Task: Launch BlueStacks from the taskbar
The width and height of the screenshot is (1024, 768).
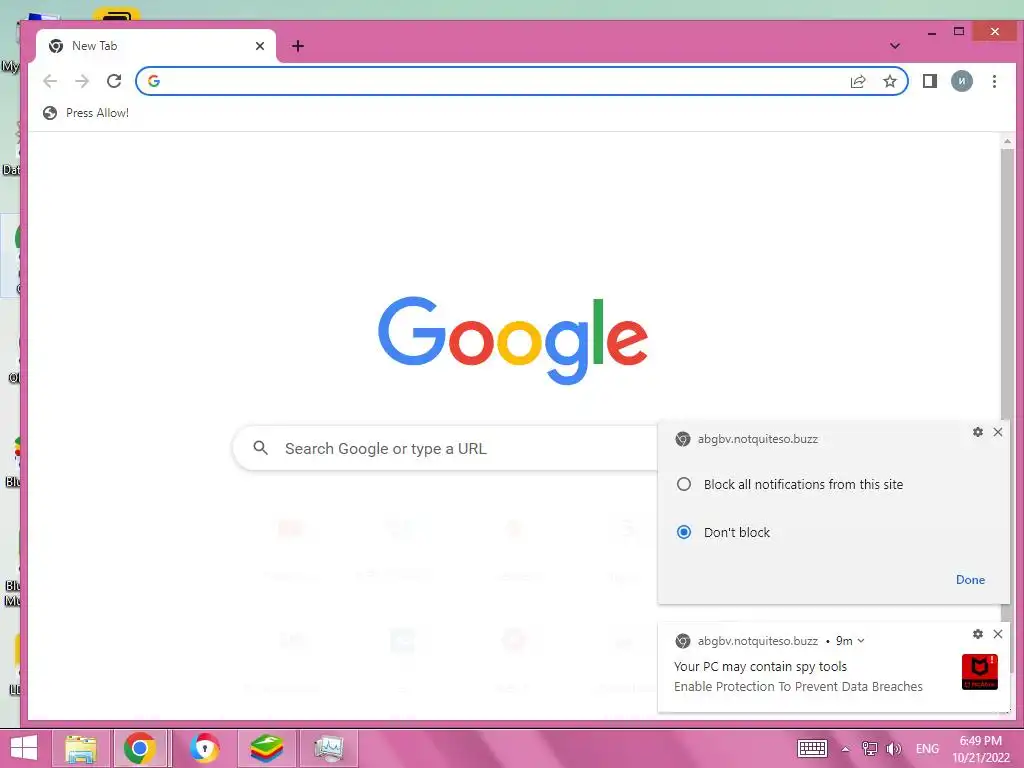Action: pos(266,748)
